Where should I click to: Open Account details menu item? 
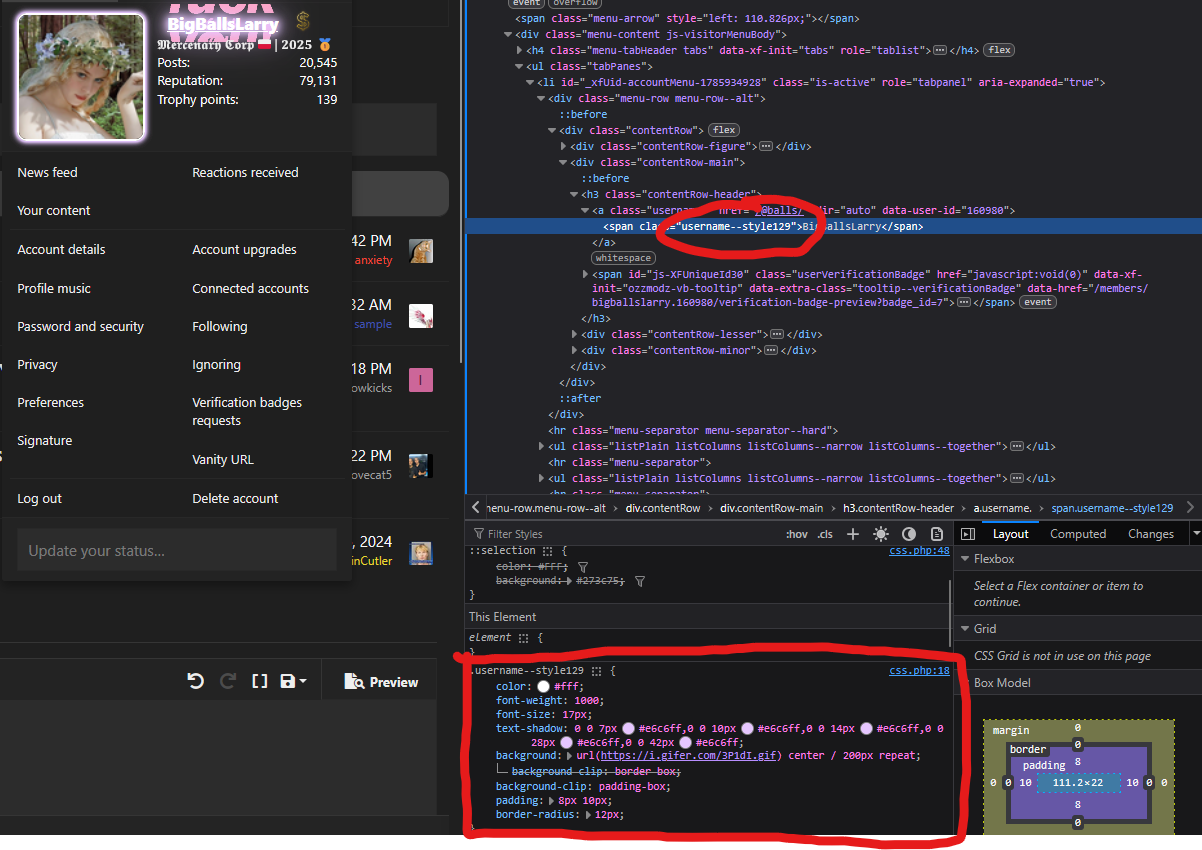point(61,250)
